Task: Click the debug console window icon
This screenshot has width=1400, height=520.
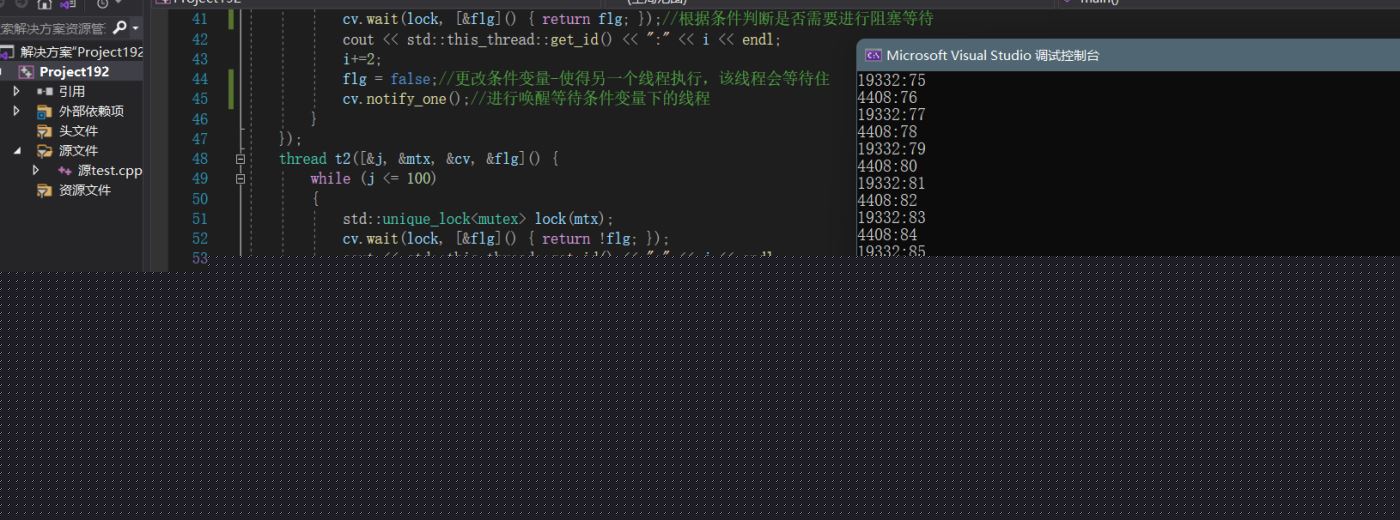Action: click(x=873, y=56)
